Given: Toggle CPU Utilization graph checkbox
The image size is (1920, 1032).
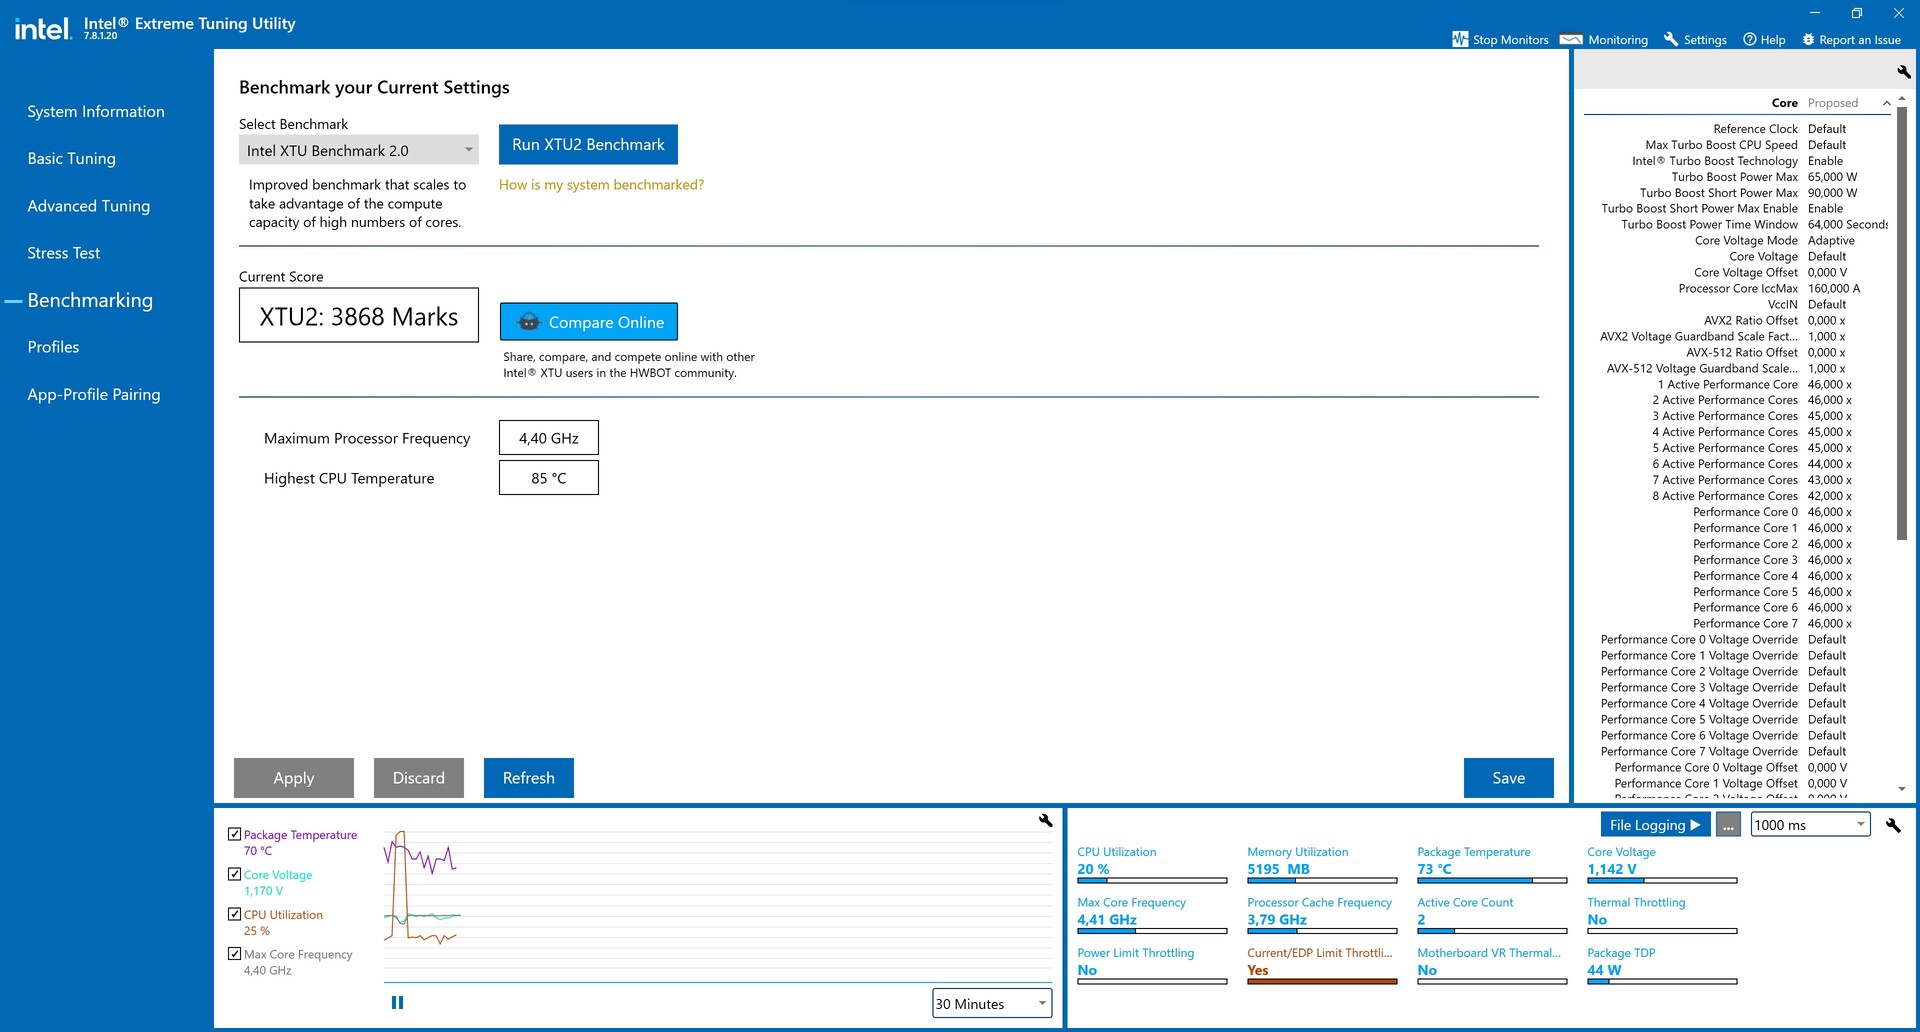Looking at the screenshot, I should pyautogui.click(x=234, y=914).
